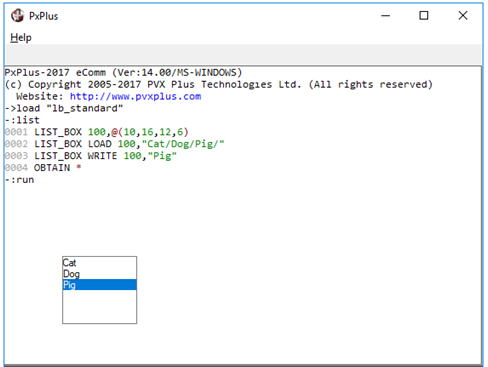Click the run command line
This screenshot has height=367, width=488.
pyautogui.click(x=20, y=180)
